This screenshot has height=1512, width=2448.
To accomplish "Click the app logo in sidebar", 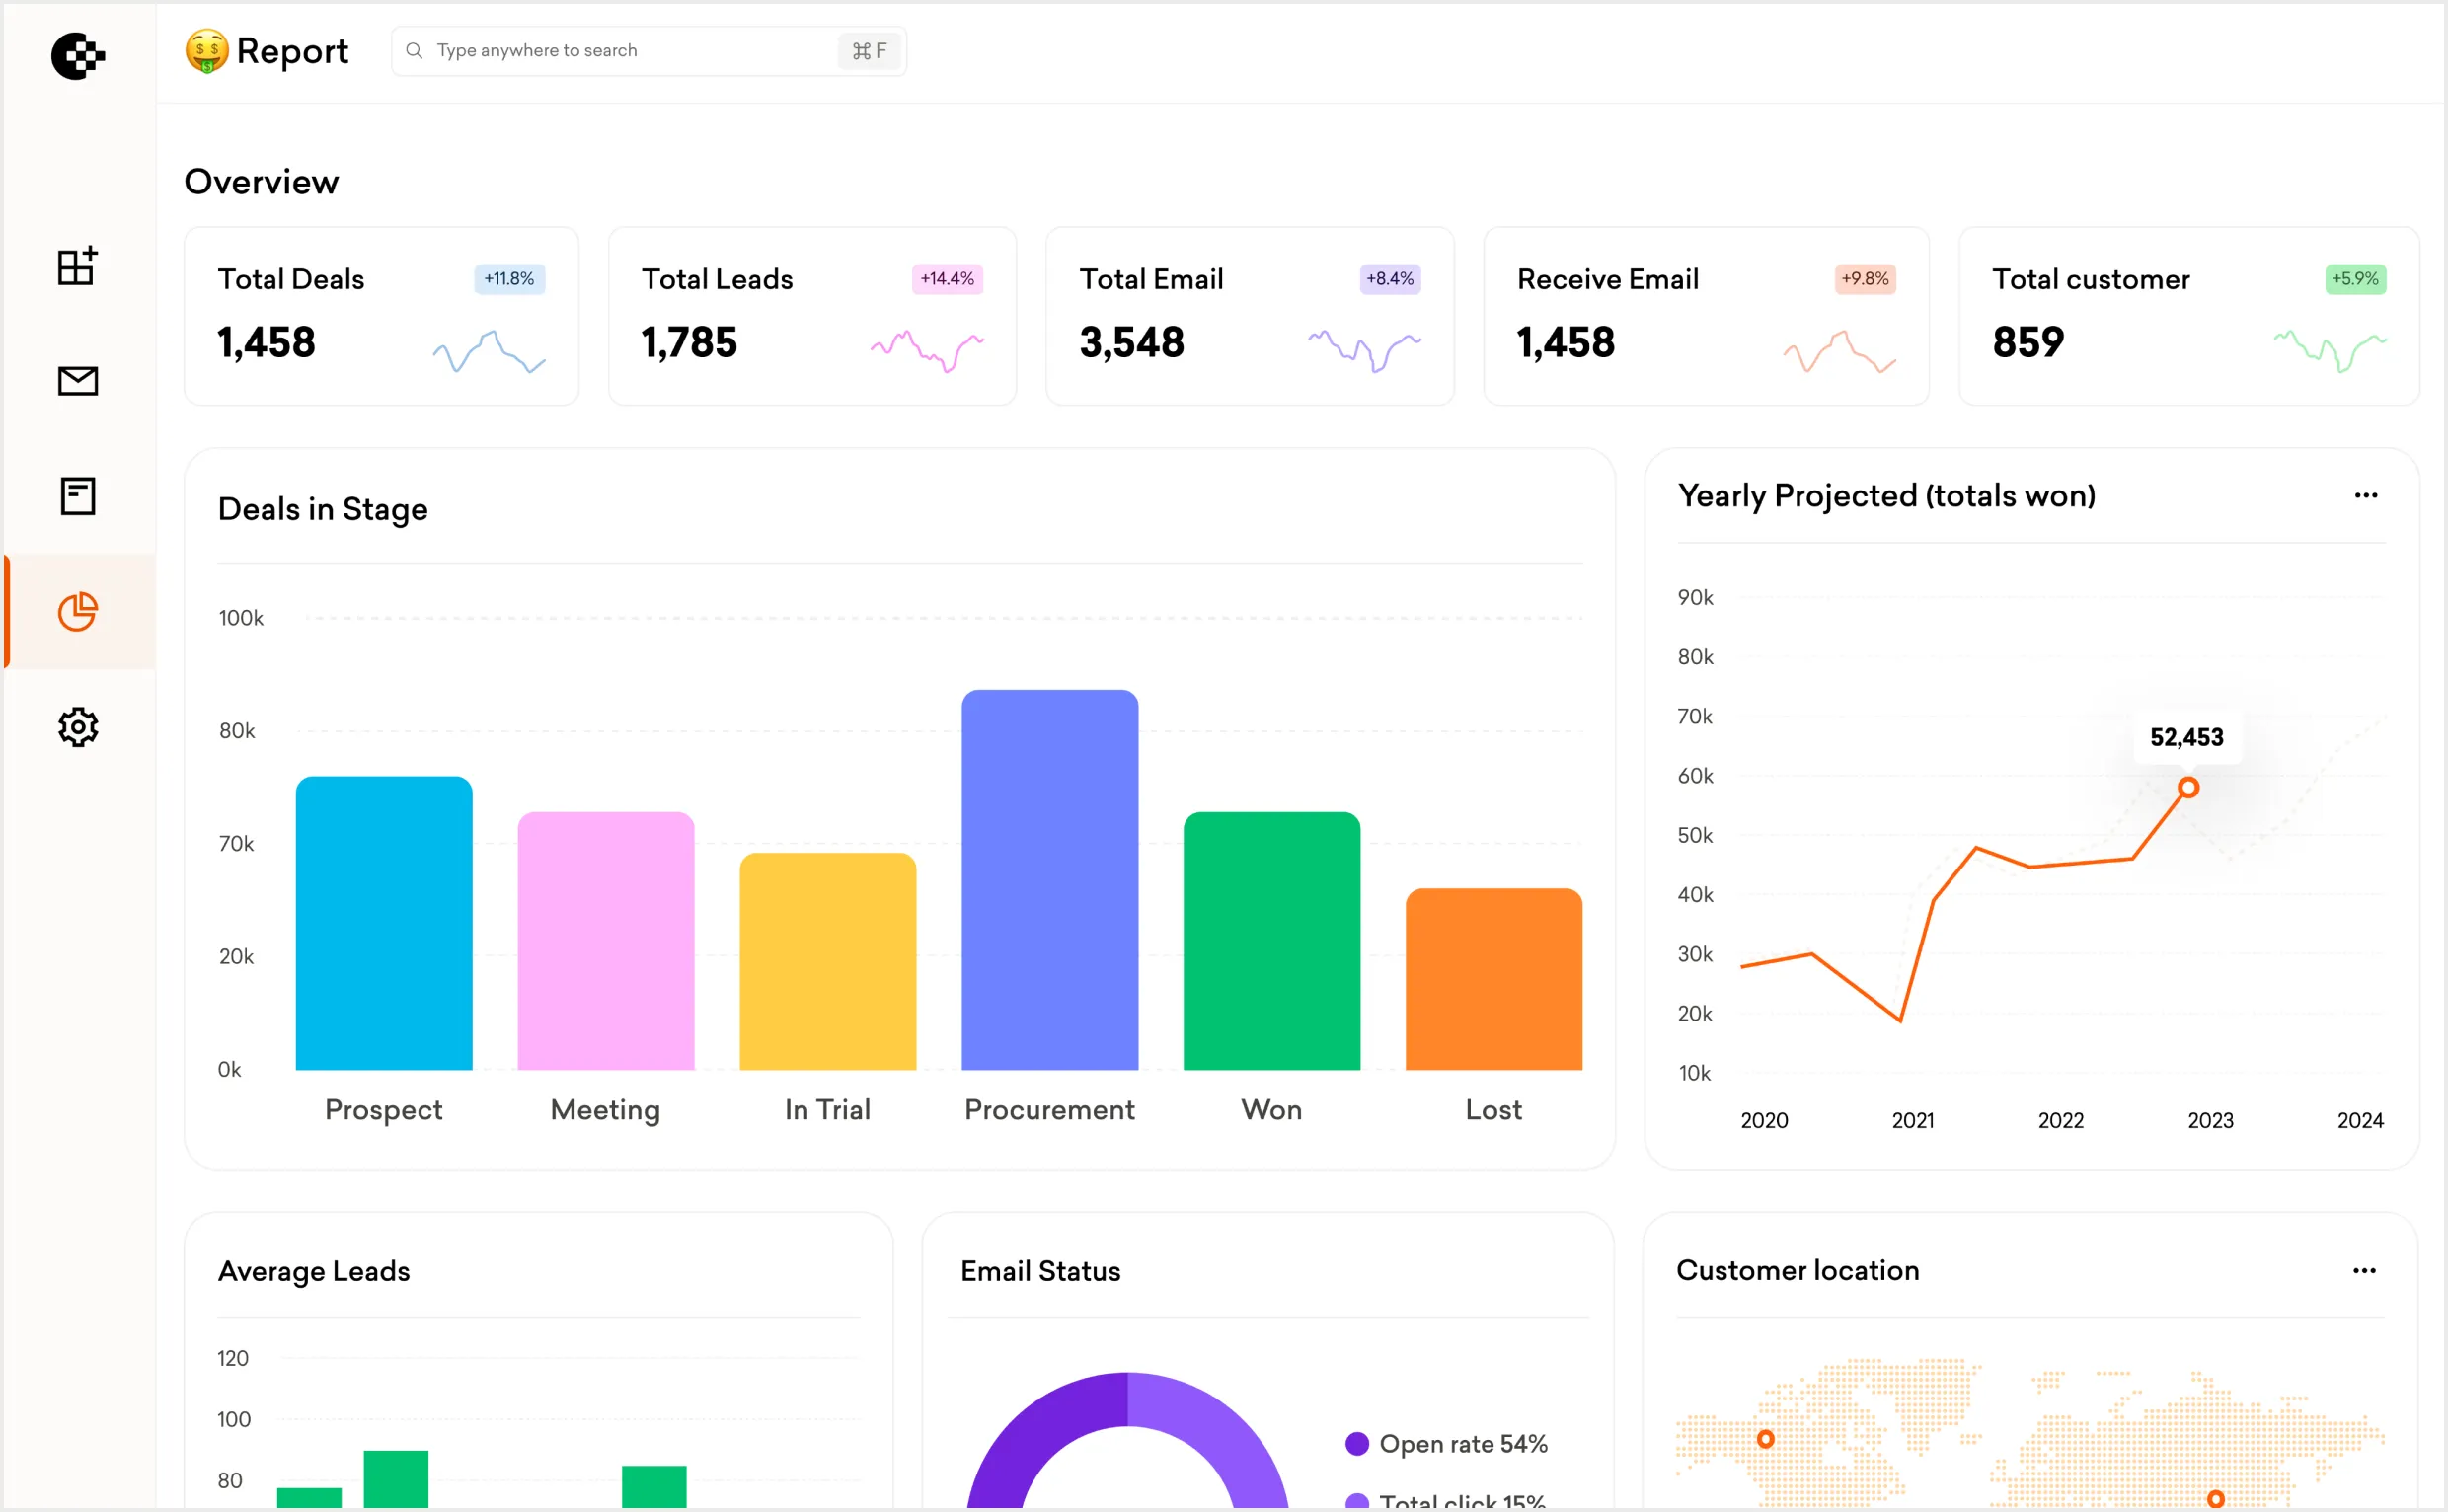I will [x=77, y=56].
